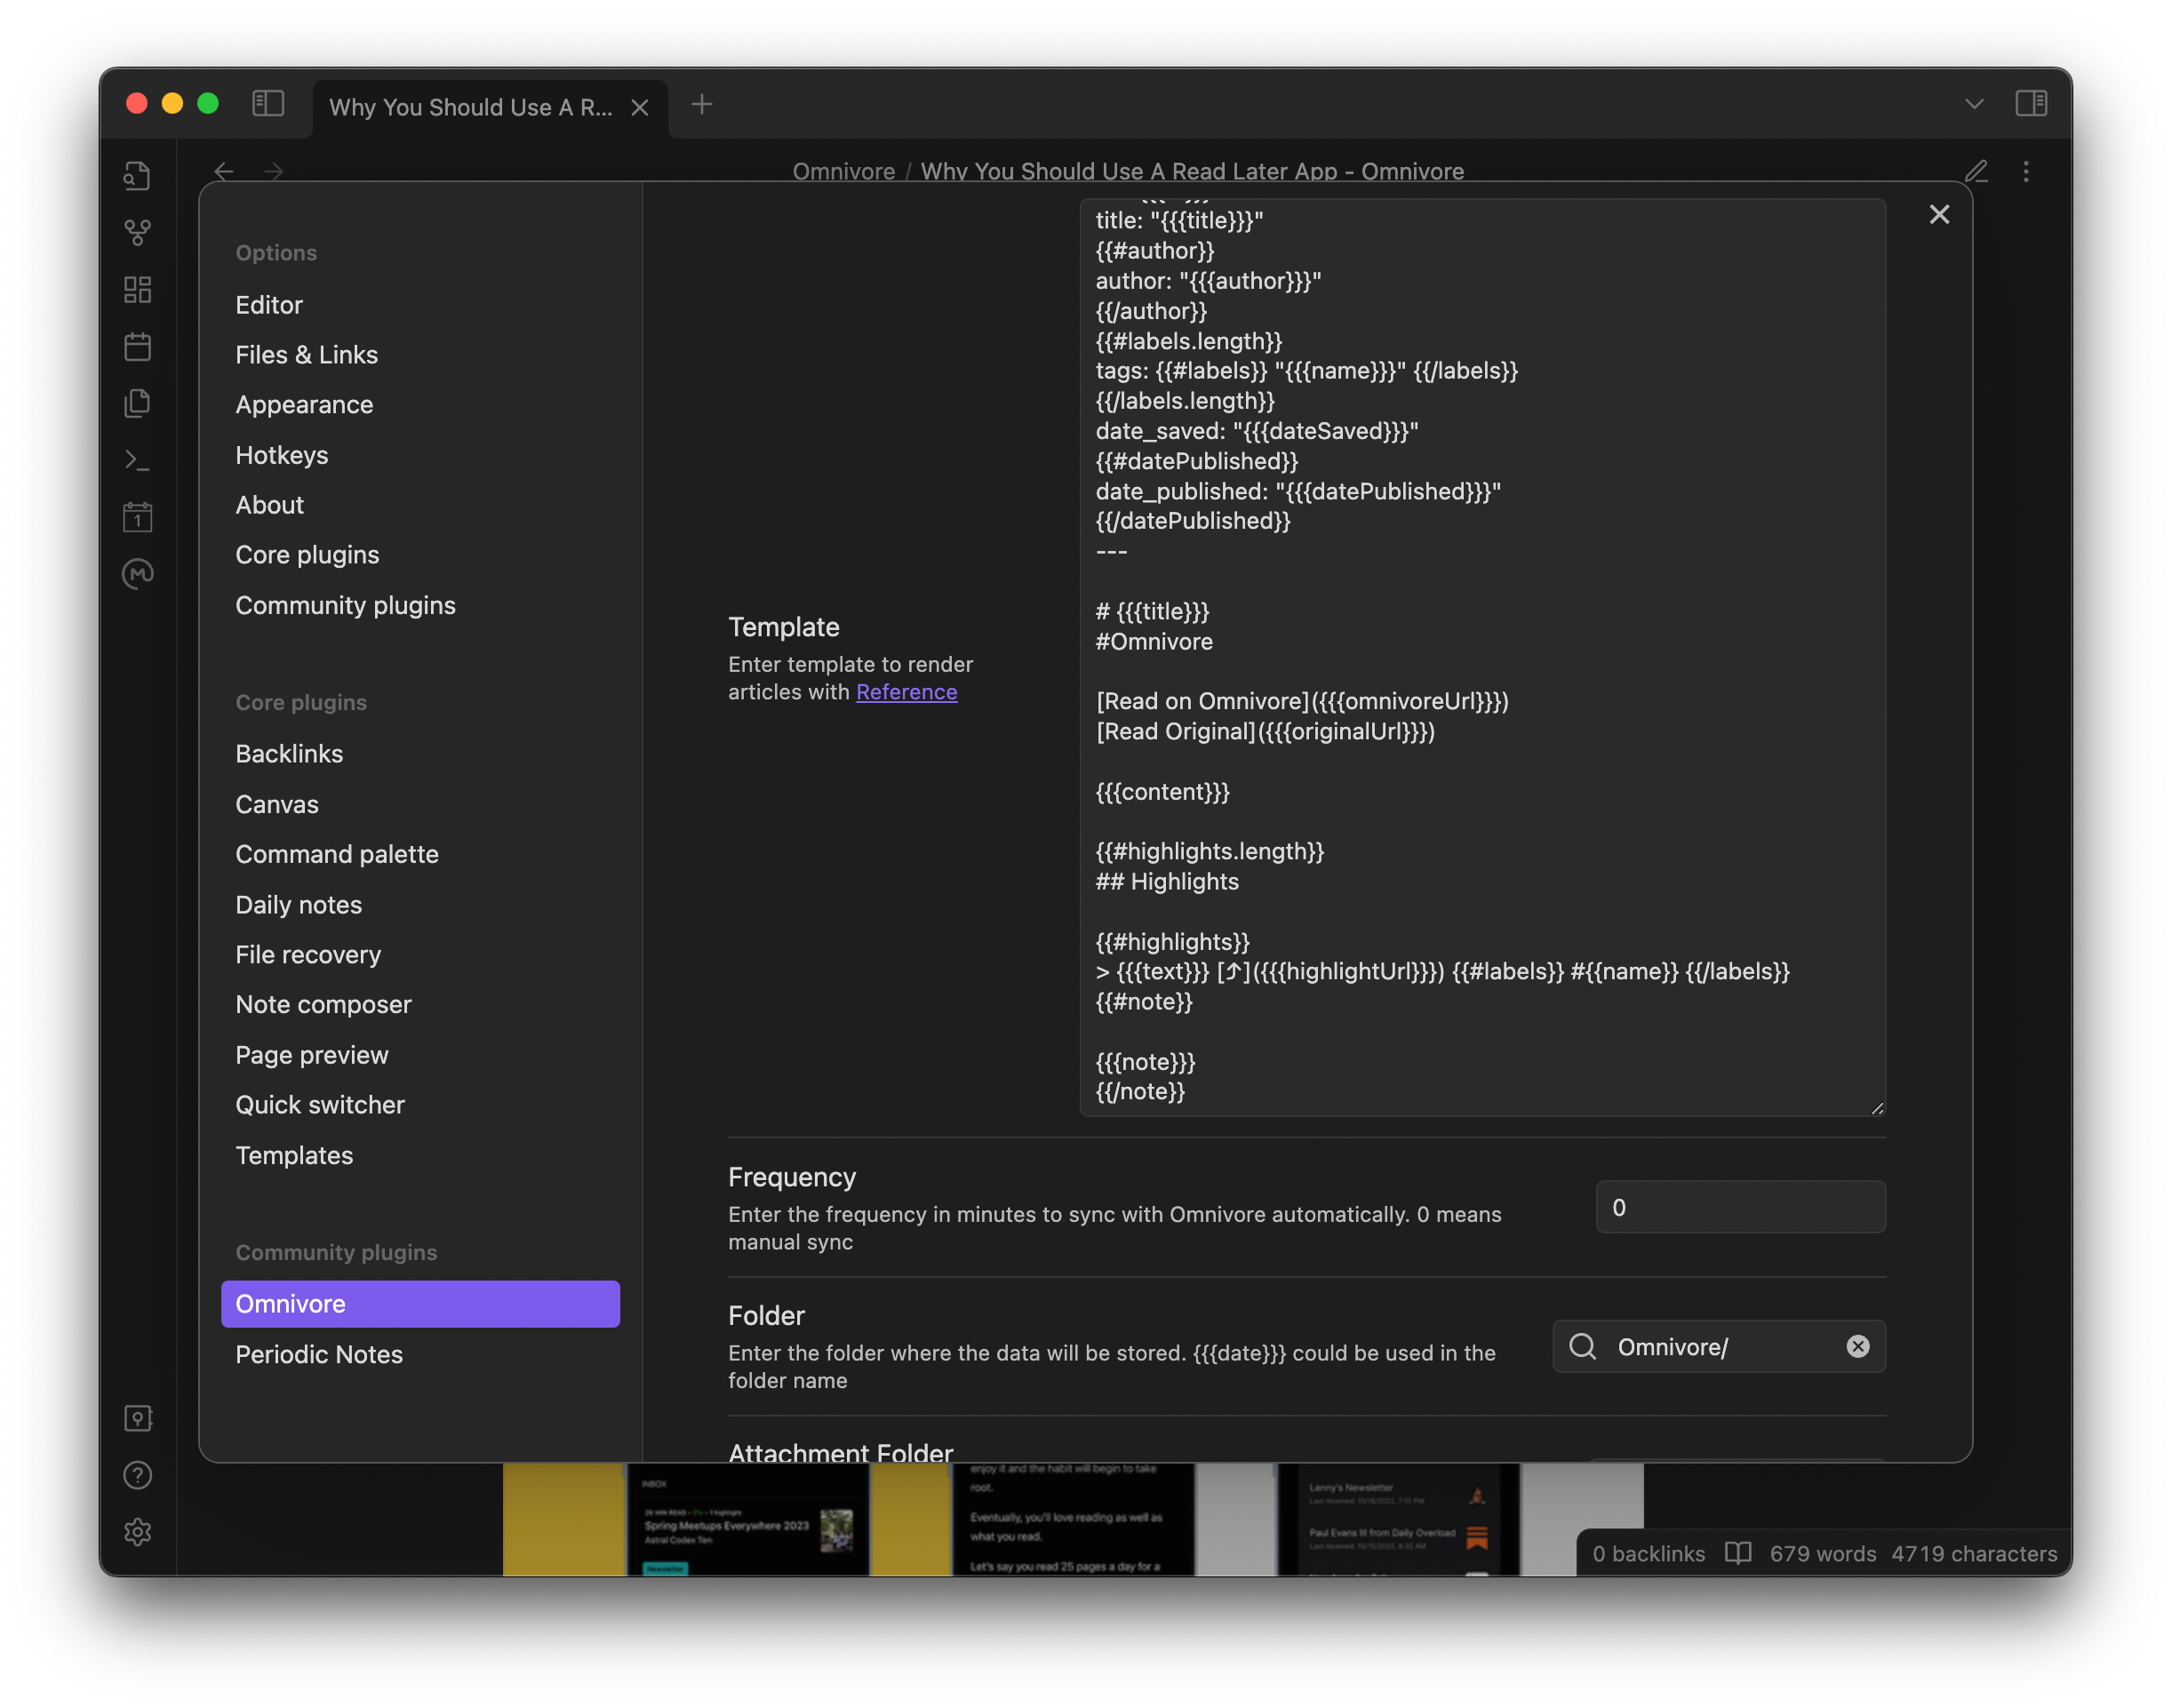Image resolution: width=2172 pixels, height=1708 pixels.
Task: Open quick switcher ribbon icon
Action: [x=137, y=175]
